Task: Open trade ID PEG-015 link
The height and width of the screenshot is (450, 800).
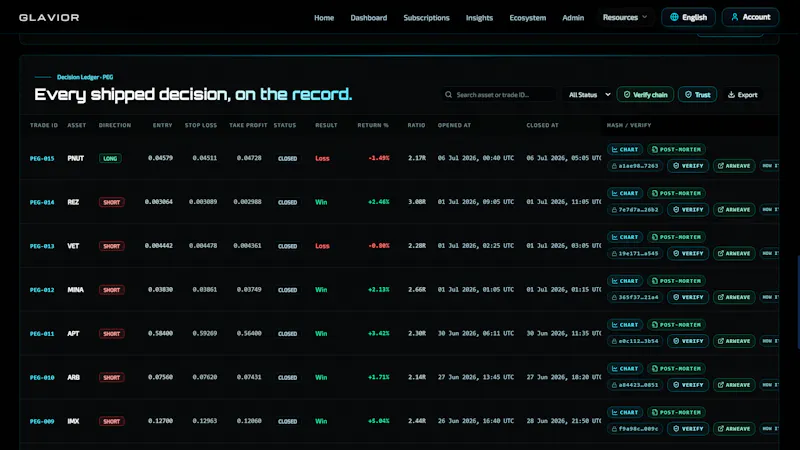Action: tap(42, 159)
